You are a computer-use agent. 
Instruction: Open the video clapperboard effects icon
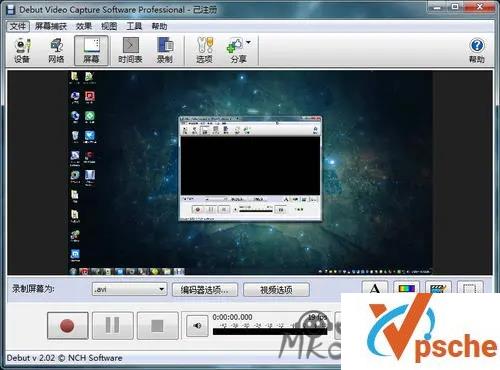438,288
